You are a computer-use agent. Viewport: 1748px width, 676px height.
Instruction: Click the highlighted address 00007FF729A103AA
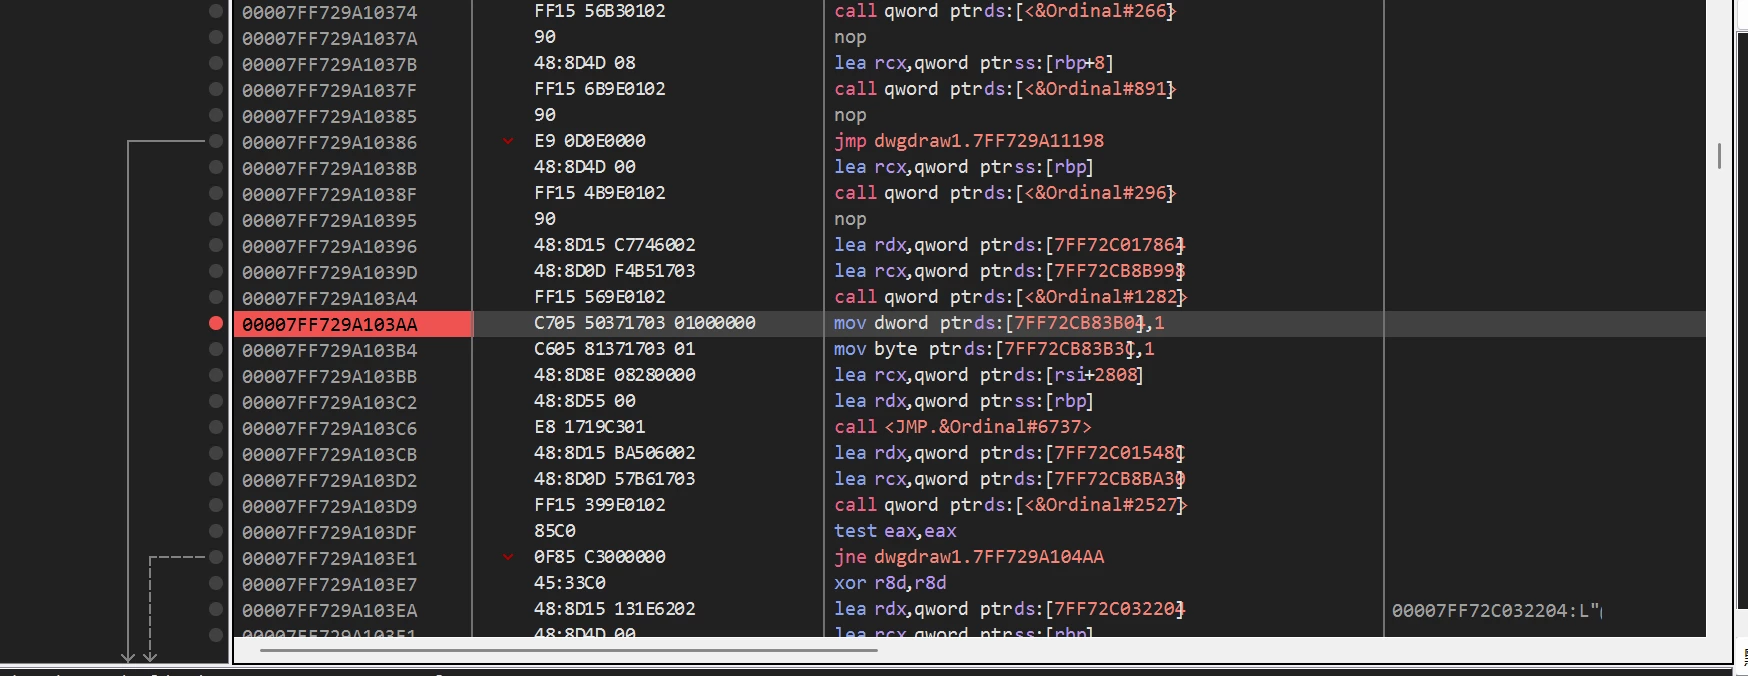(x=330, y=324)
